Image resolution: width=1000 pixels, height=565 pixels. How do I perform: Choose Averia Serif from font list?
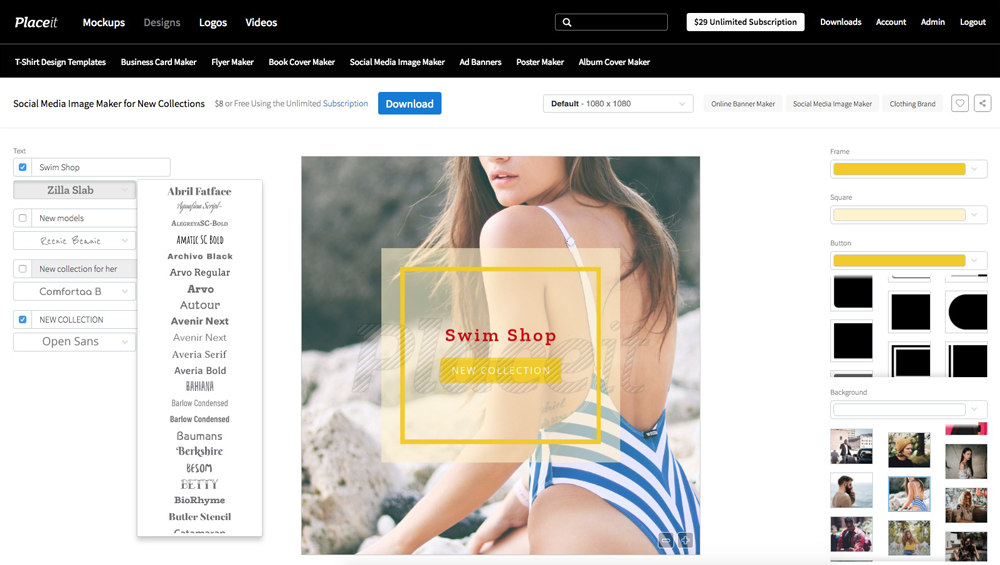200,355
